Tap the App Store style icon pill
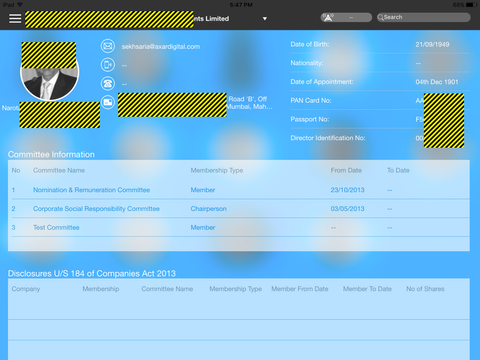The width and height of the screenshot is (480, 360). pyautogui.click(x=346, y=17)
